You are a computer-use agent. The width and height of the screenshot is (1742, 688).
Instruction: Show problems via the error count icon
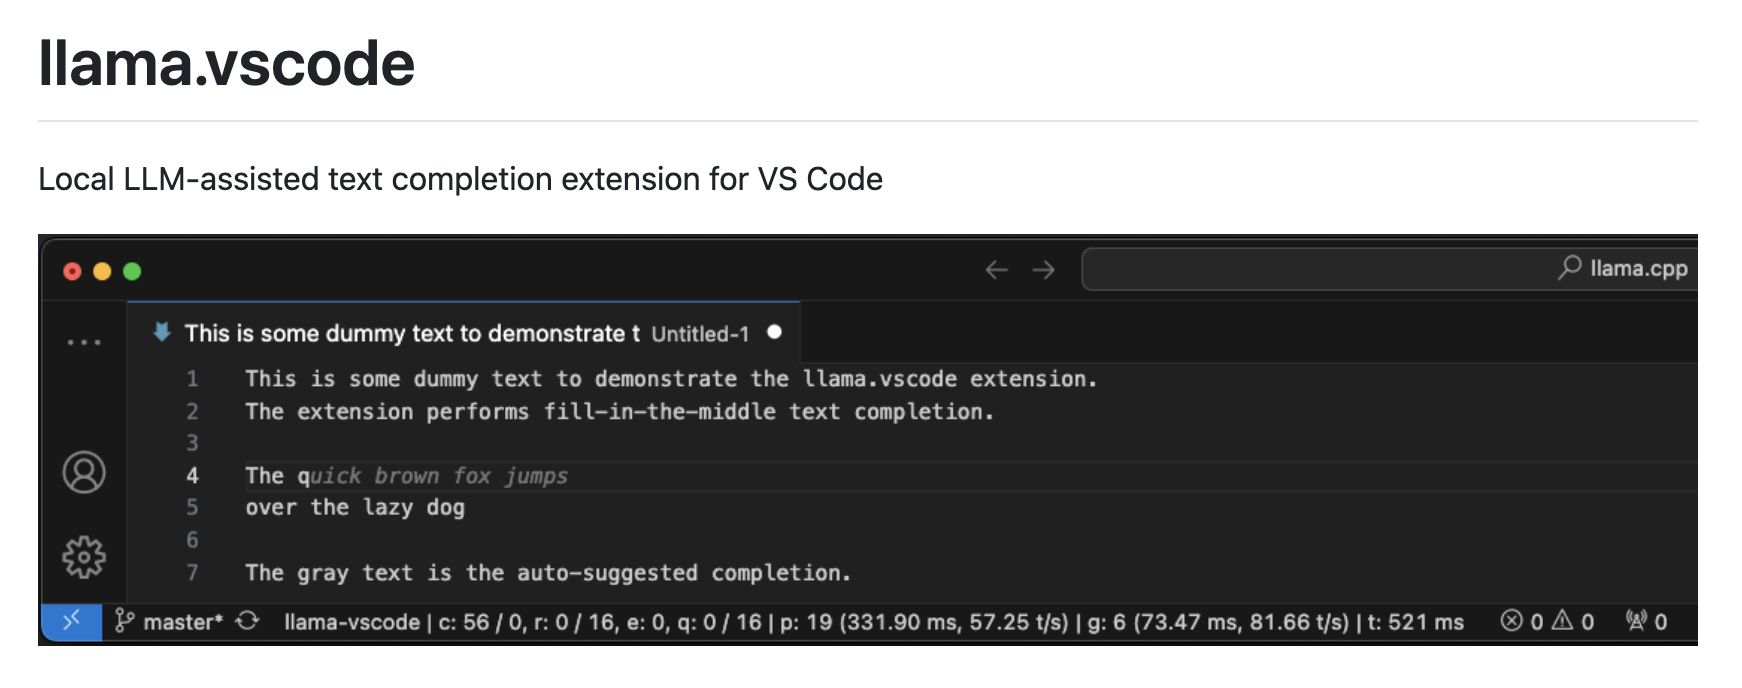point(1511,622)
